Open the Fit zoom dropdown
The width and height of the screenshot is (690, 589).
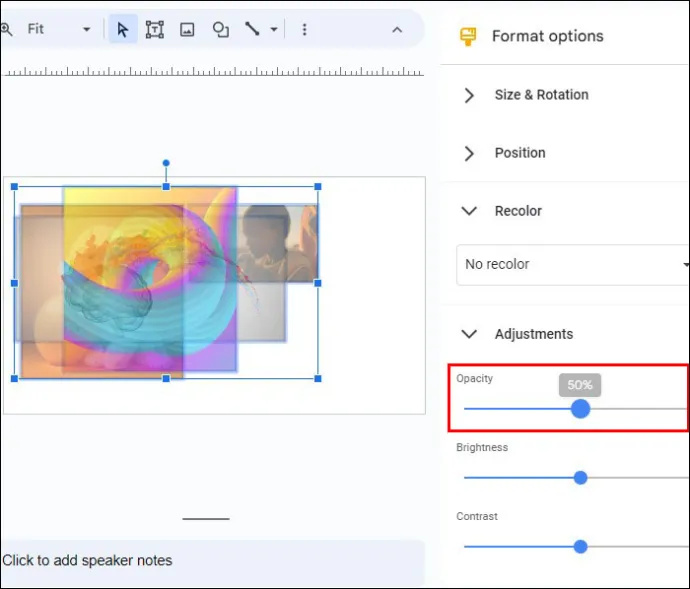[59, 29]
